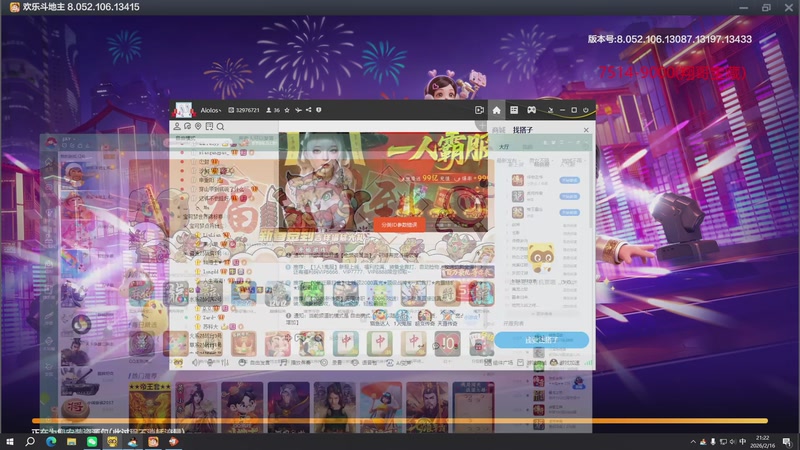Click the location pin icon above the user list
Image resolution: width=800 pixels, height=450 pixels.
(198, 126)
